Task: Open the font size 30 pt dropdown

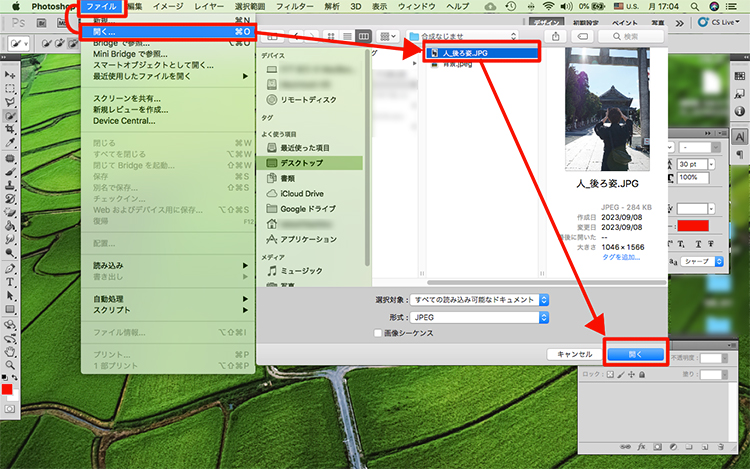Action: 711,164
